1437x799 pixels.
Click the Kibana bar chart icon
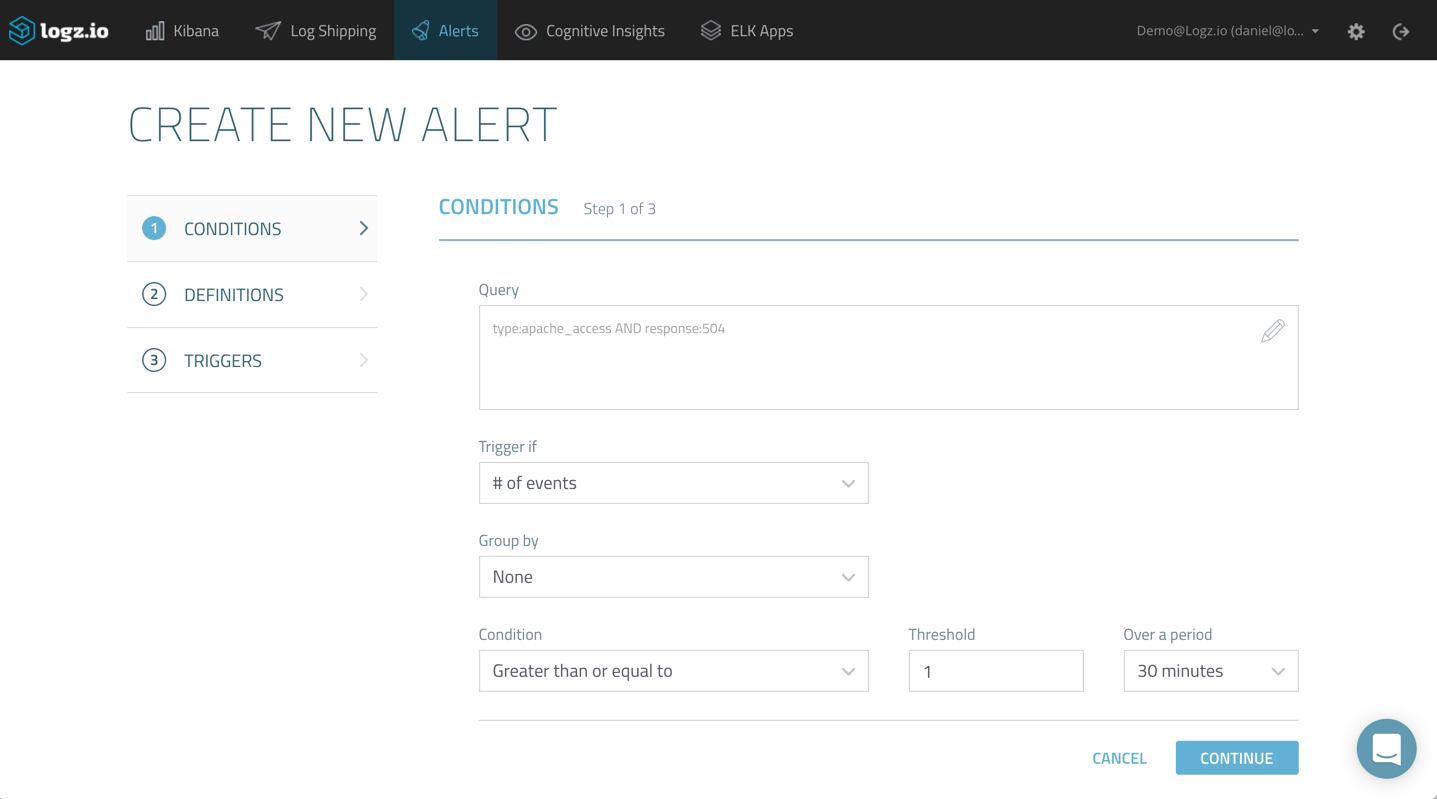click(155, 31)
